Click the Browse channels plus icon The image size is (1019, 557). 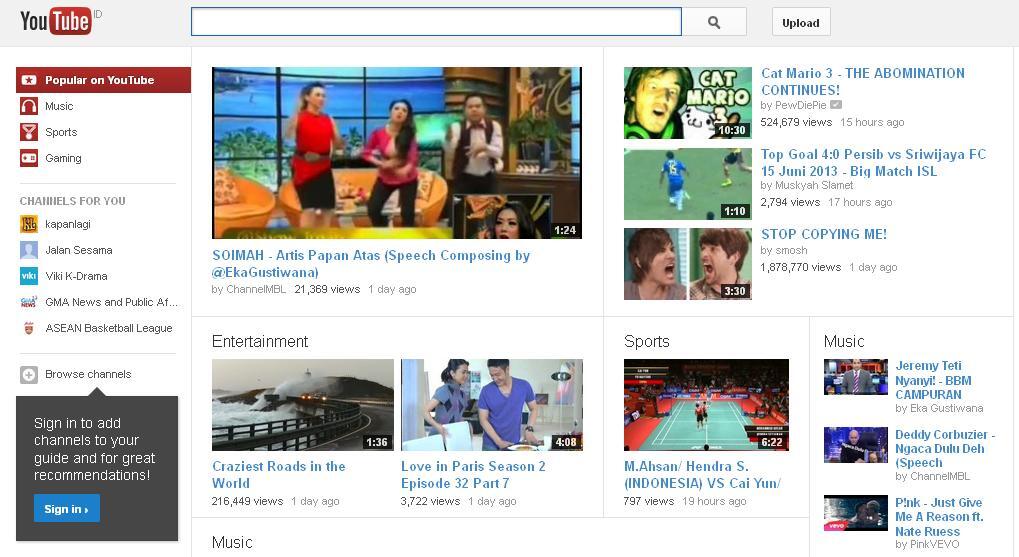pos(29,374)
